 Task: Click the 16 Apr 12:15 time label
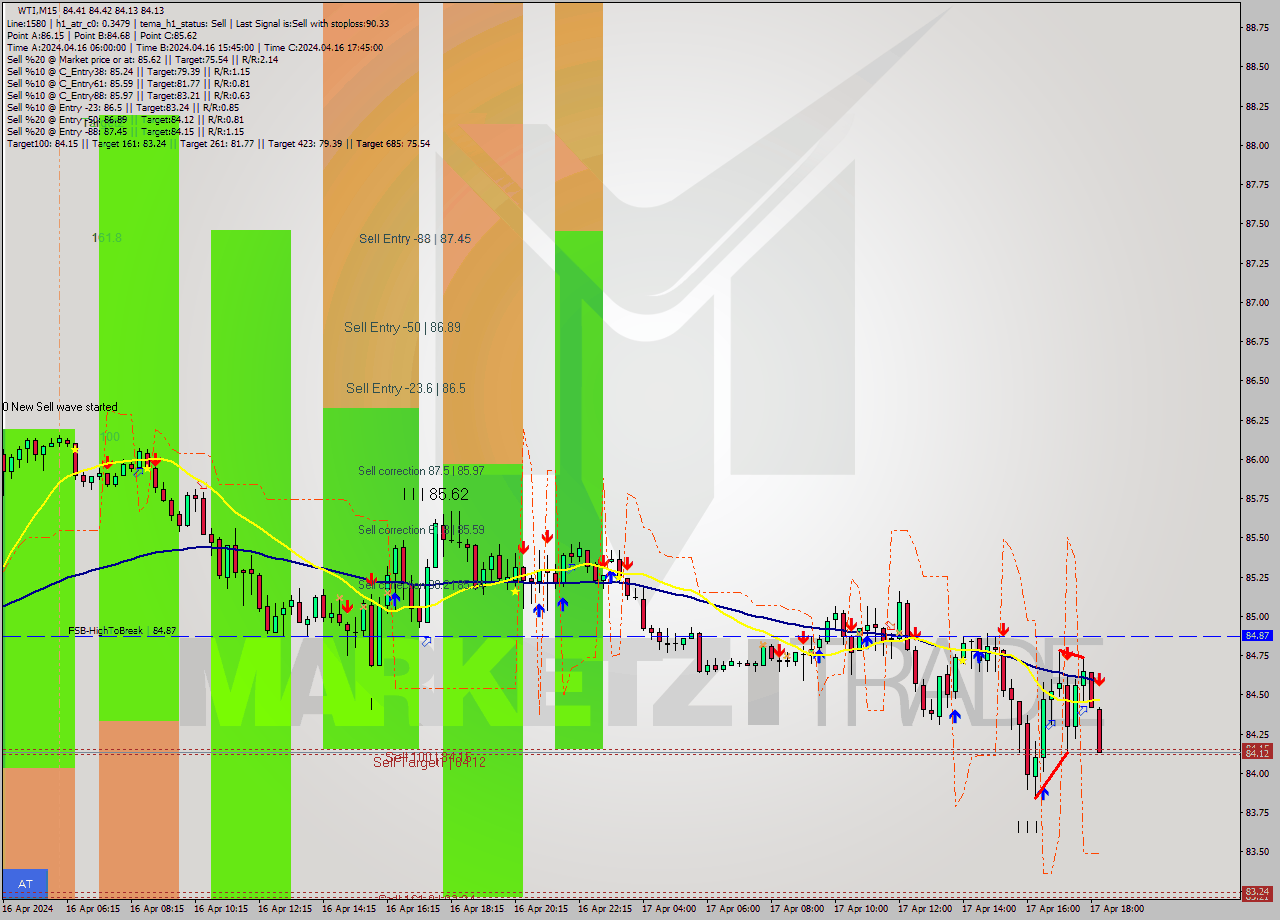pyautogui.click(x=285, y=909)
